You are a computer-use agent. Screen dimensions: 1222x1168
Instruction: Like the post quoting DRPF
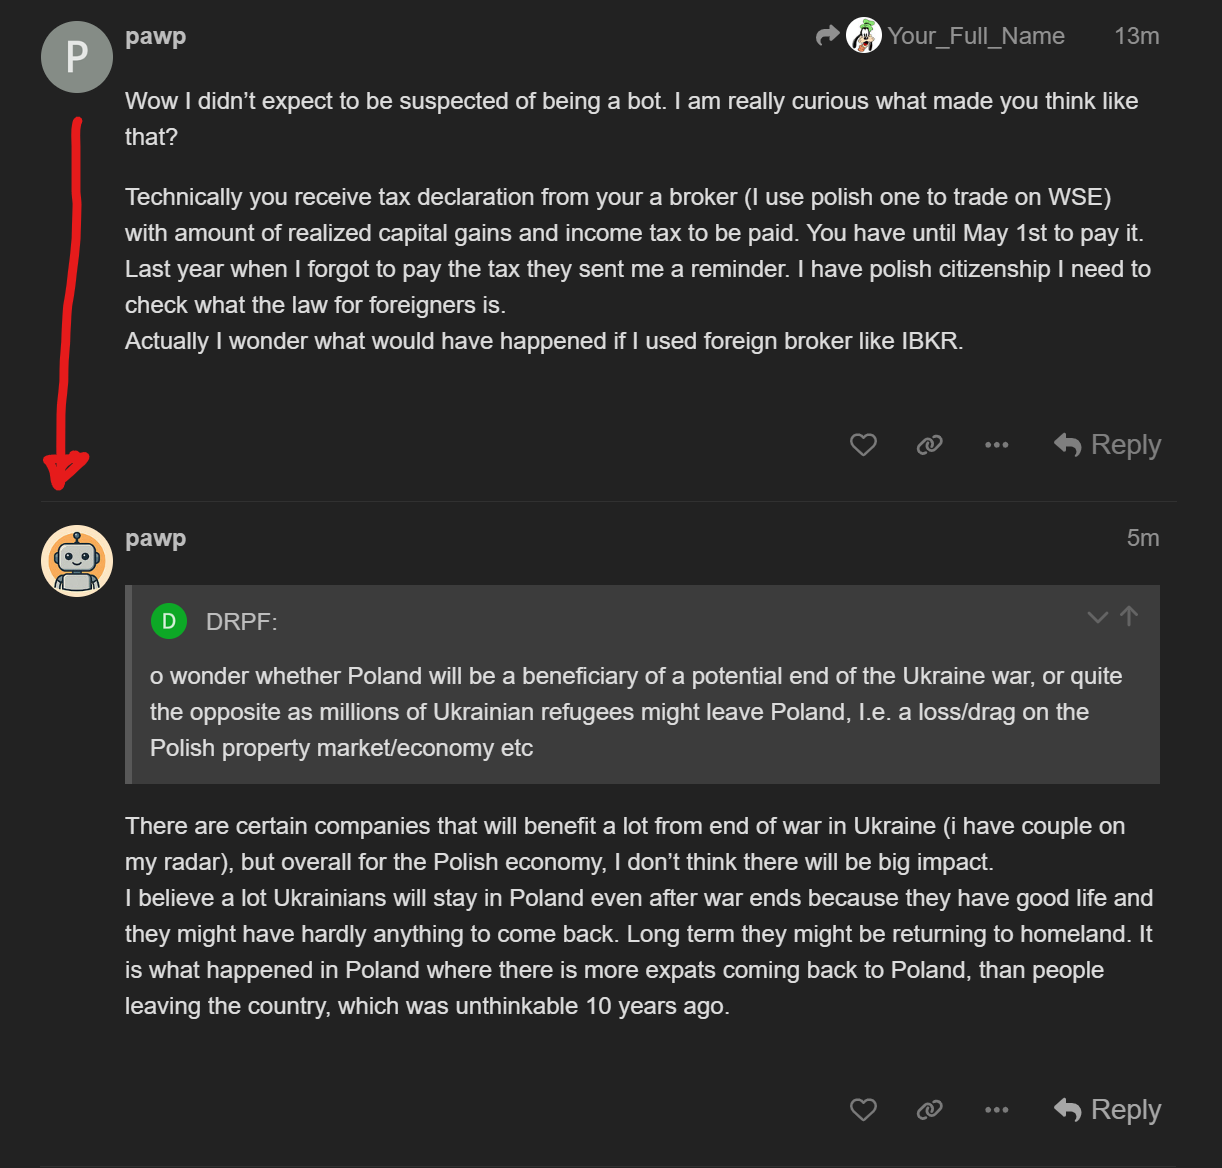[x=863, y=1110]
